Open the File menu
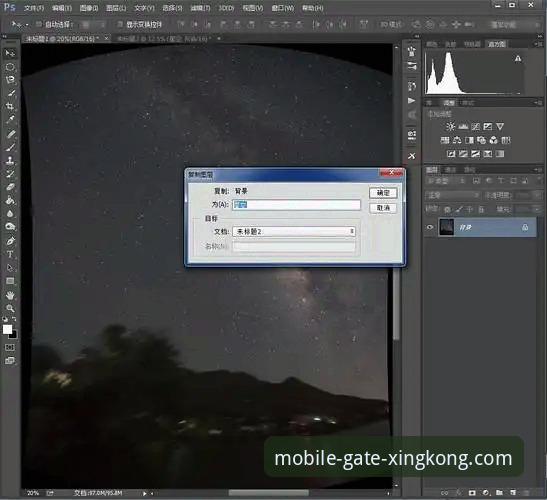Screen dimensions: 547x500 coord(33,8)
